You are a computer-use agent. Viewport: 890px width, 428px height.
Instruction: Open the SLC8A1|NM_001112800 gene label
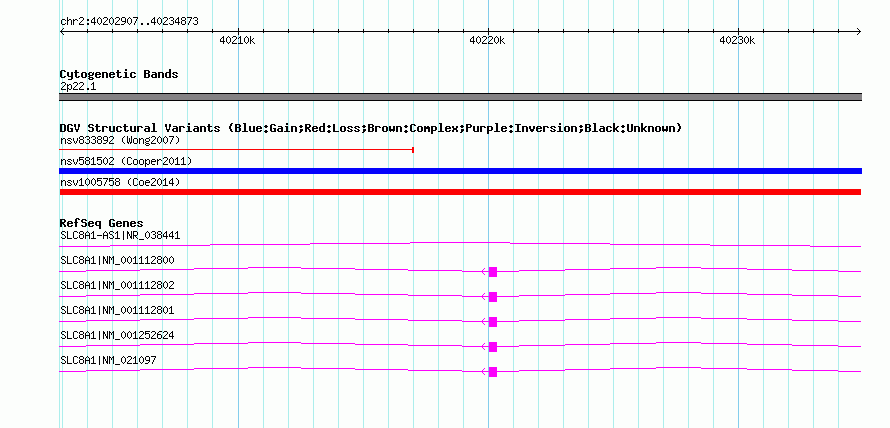[117, 261]
